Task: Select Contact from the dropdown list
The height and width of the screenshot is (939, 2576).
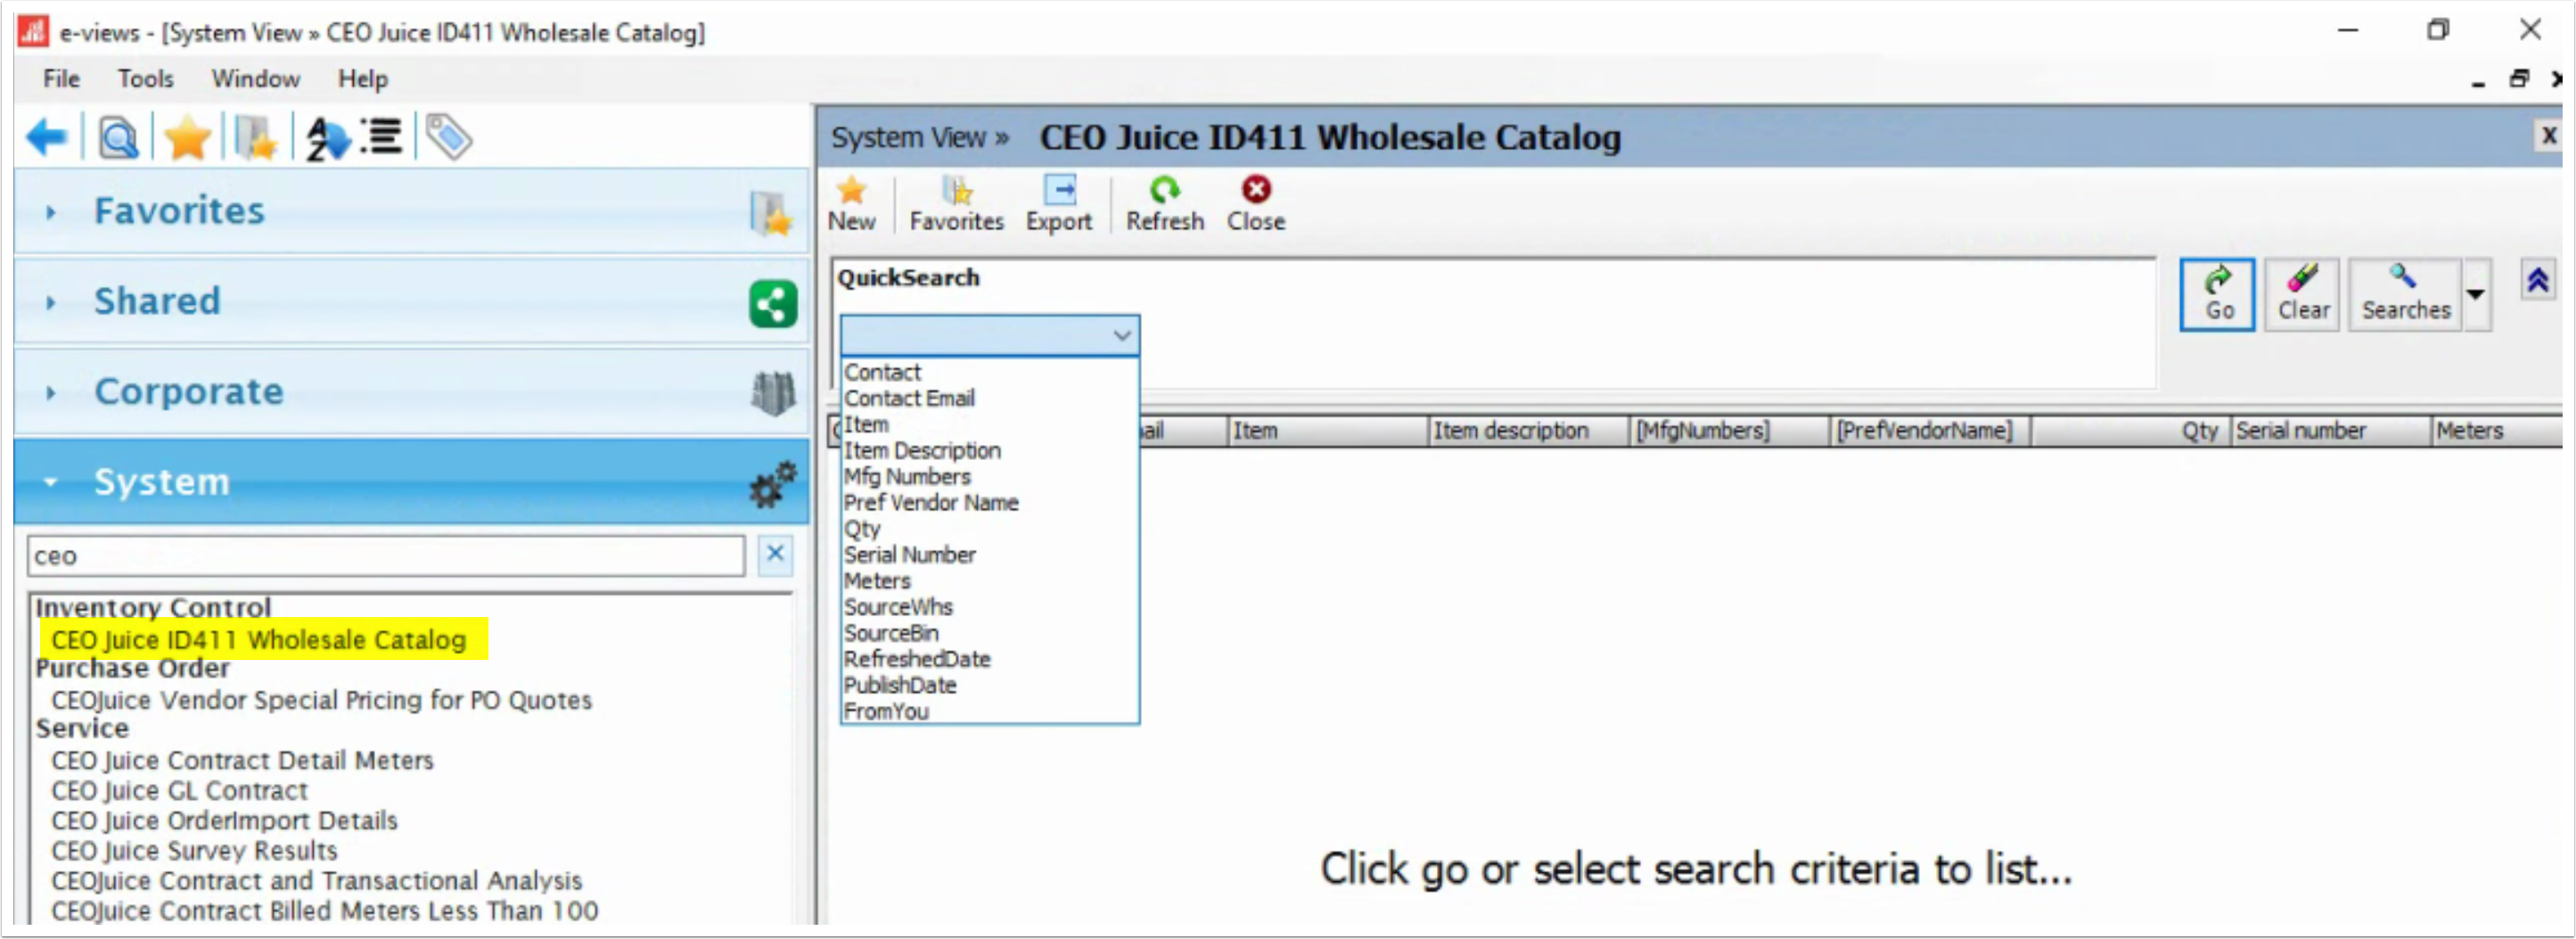Action: (990, 372)
